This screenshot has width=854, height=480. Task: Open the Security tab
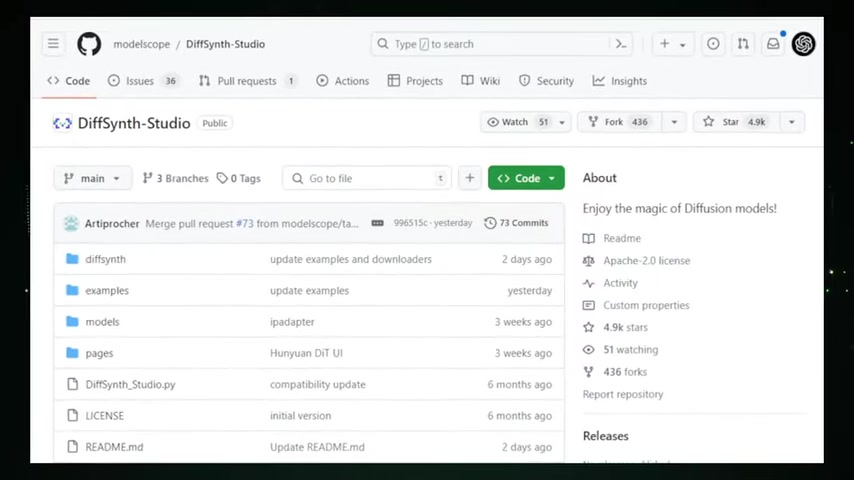pyautogui.click(x=546, y=81)
